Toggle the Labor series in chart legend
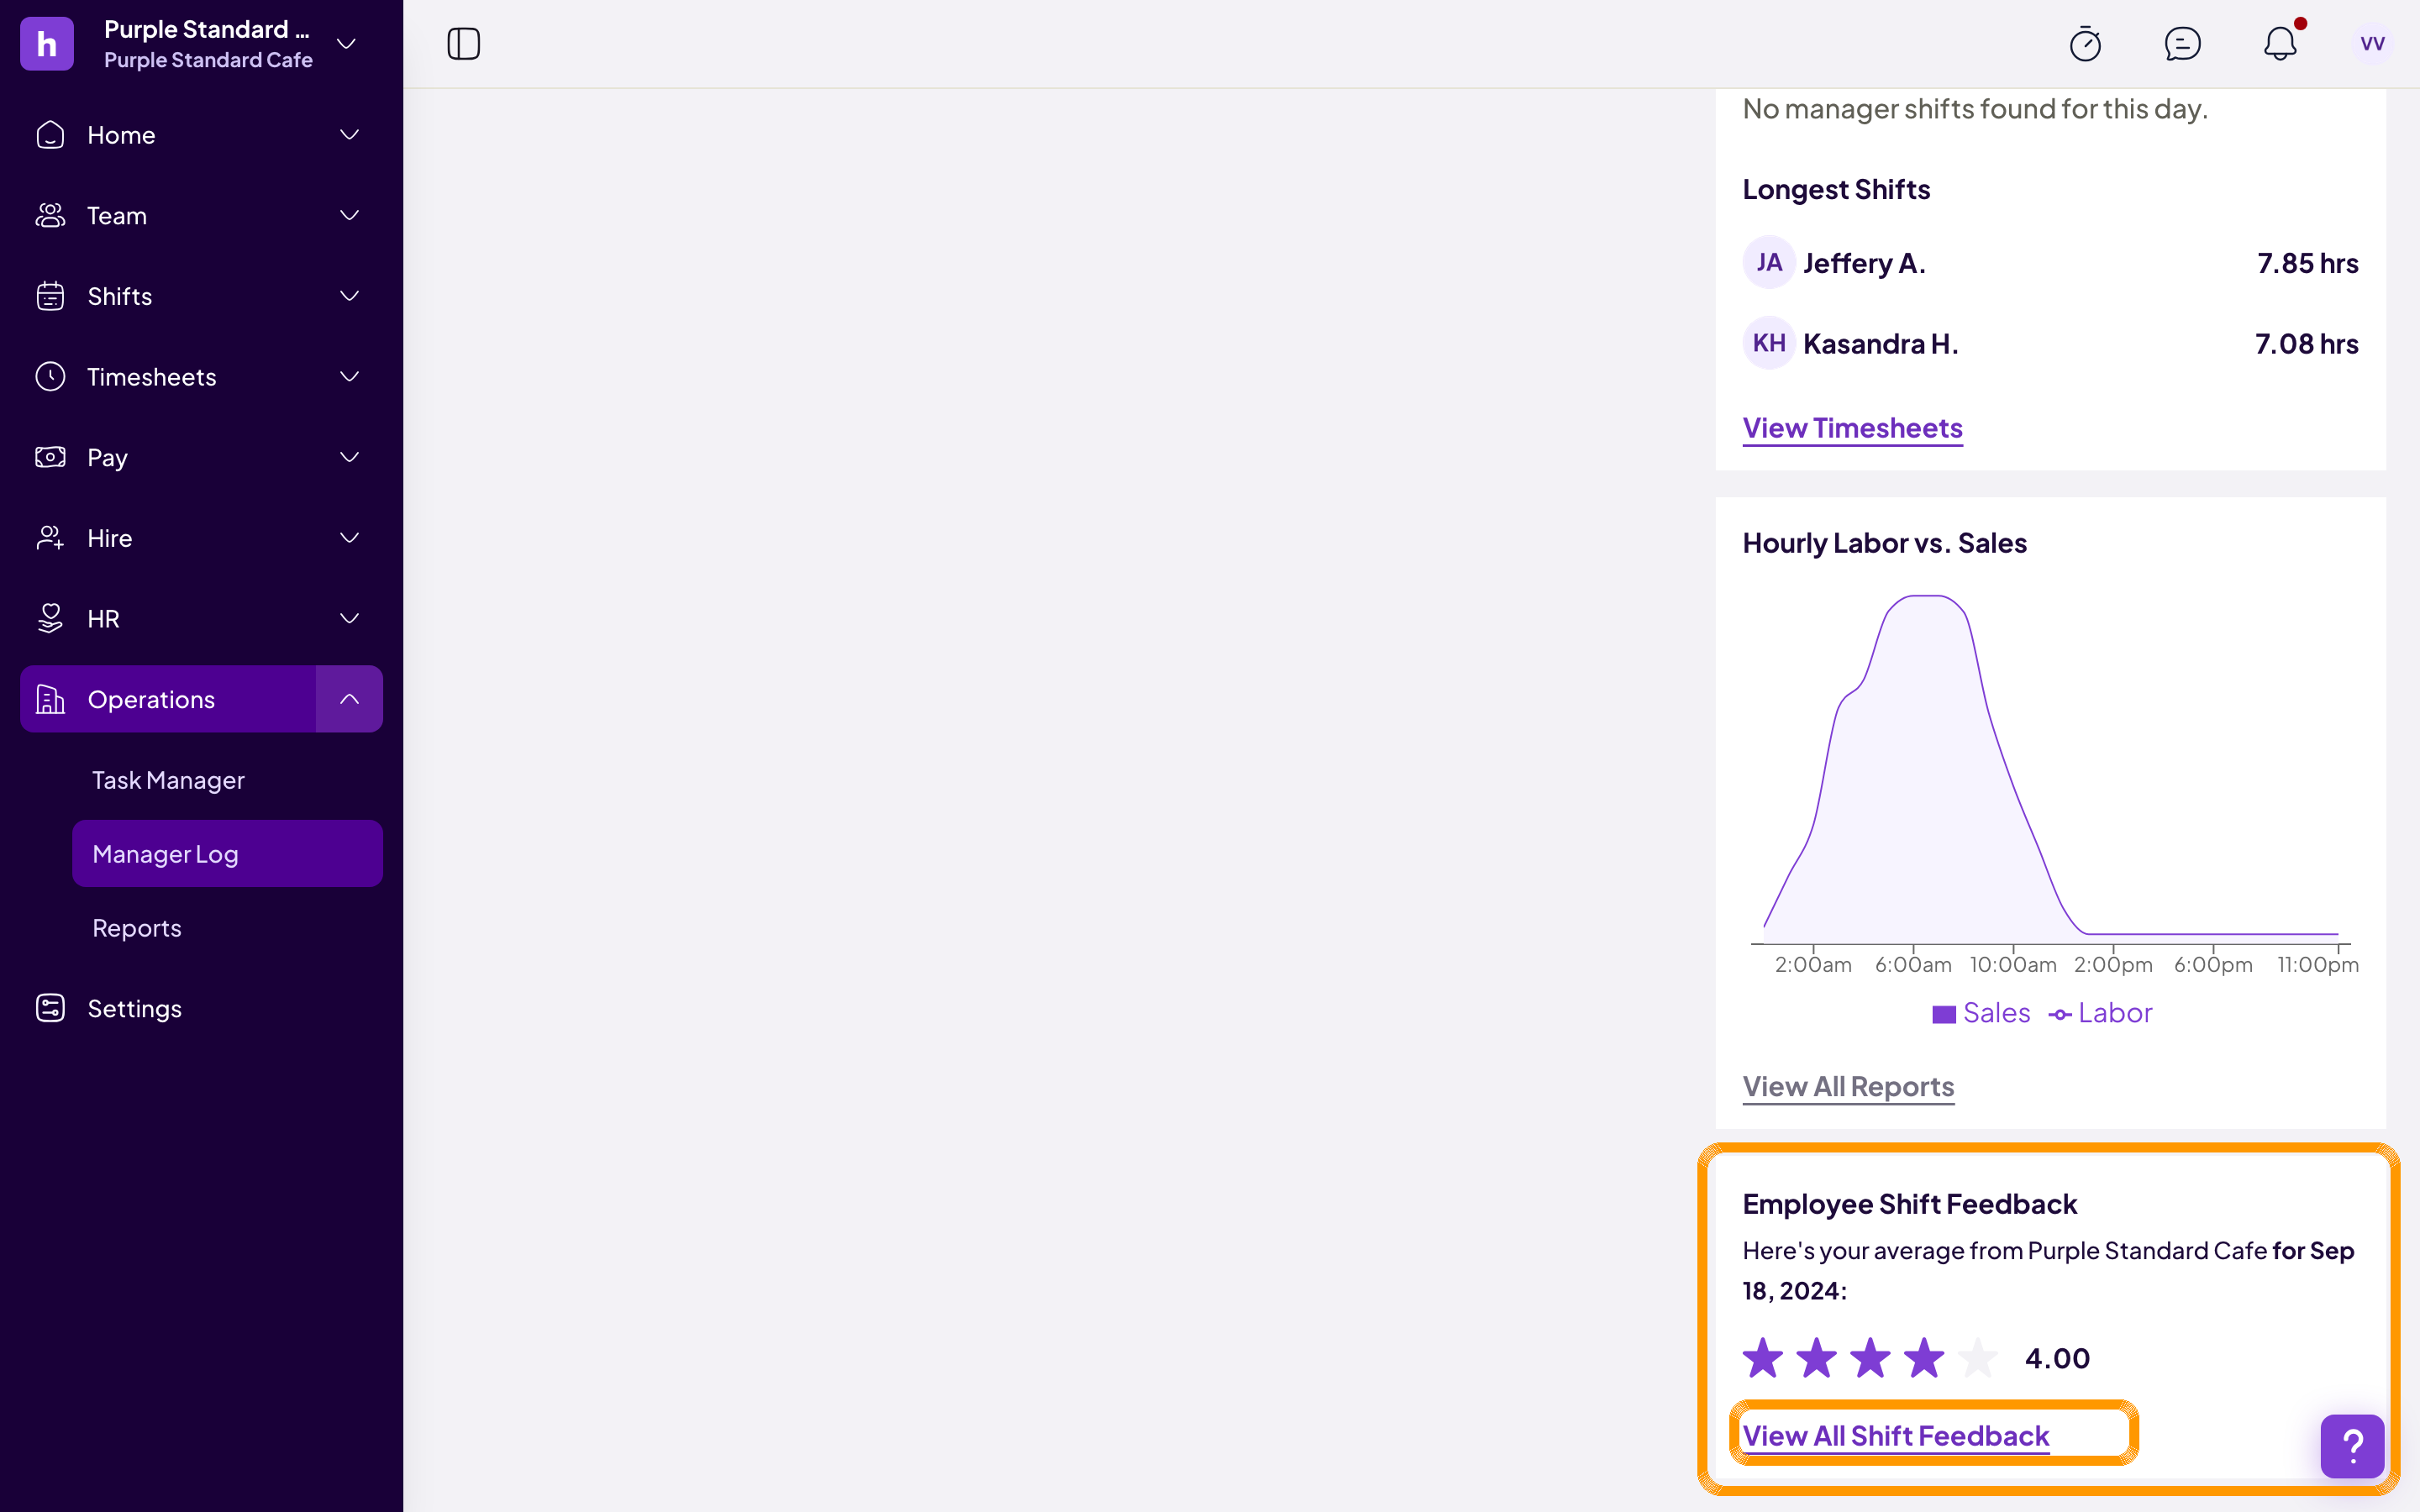The width and height of the screenshot is (2420, 1512). click(2100, 1013)
